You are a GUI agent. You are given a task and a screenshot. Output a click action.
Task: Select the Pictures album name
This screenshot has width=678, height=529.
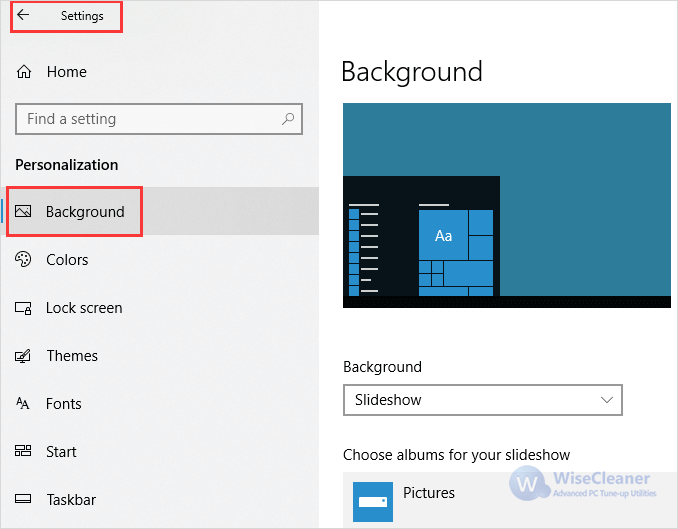point(429,493)
